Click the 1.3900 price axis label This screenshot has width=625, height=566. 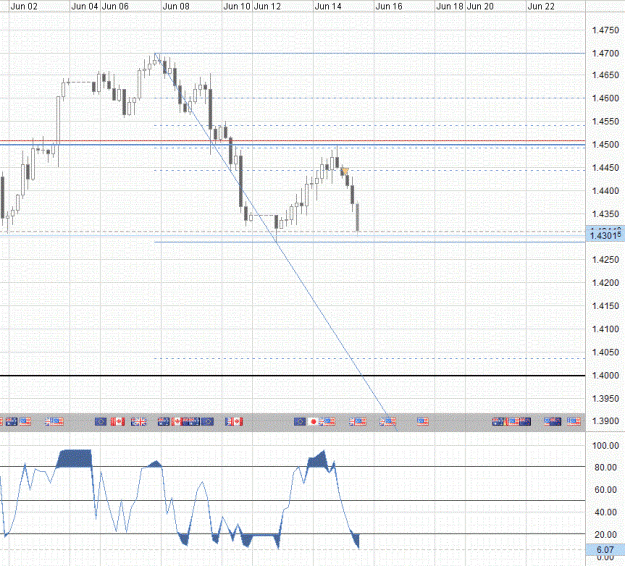[605, 421]
